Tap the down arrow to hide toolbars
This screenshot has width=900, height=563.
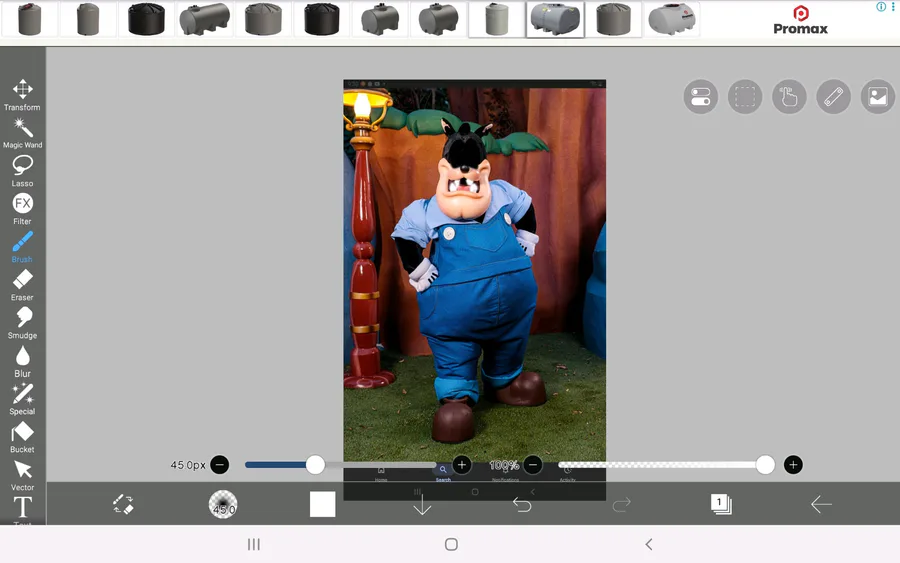point(422,504)
